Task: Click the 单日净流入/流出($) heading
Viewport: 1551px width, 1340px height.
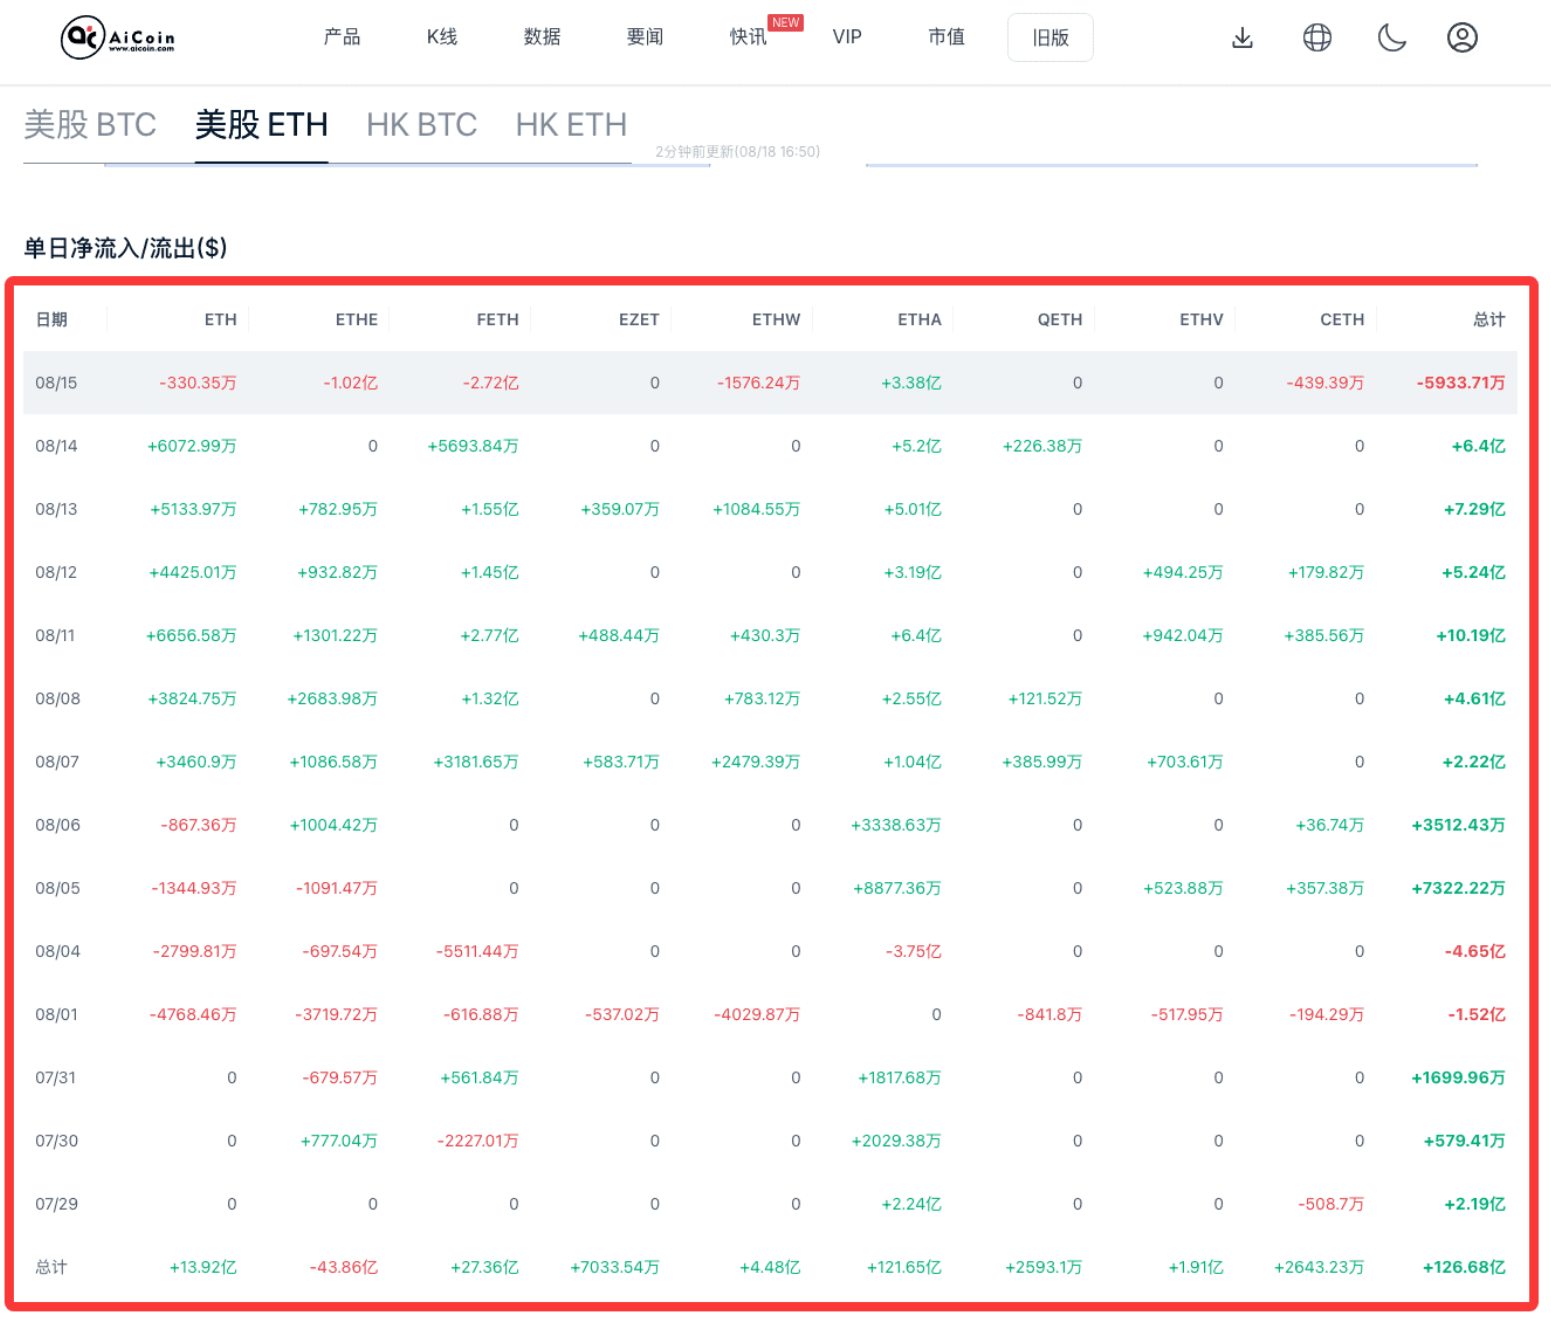Action: tap(125, 247)
